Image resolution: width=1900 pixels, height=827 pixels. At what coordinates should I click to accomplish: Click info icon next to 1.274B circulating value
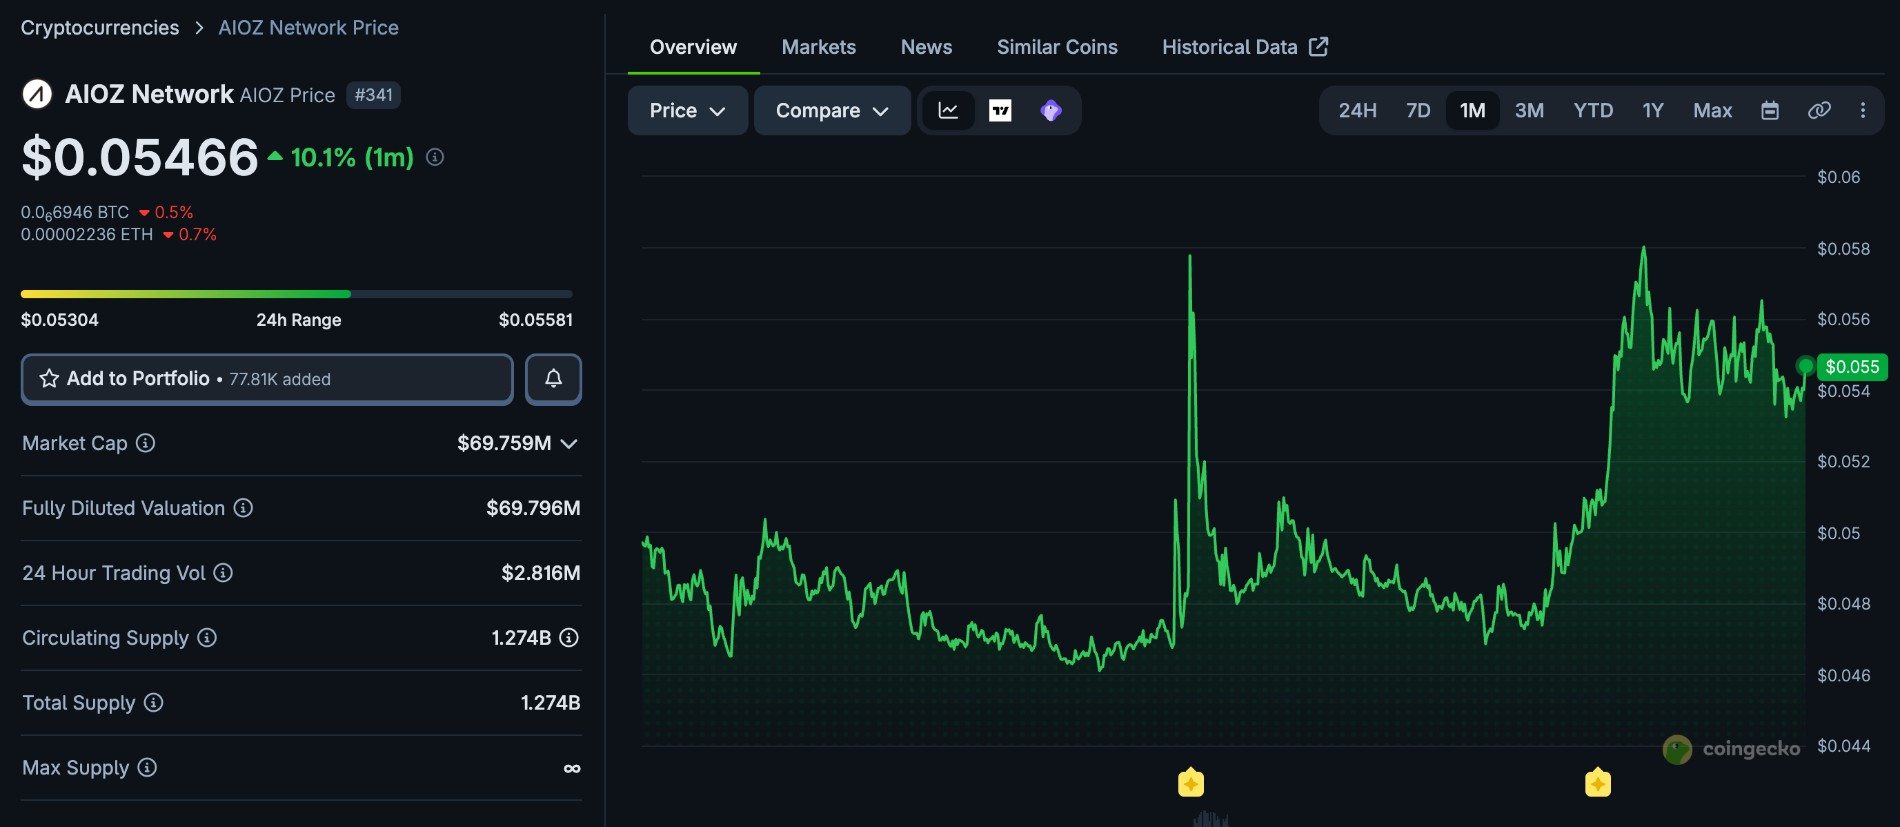(x=569, y=638)
